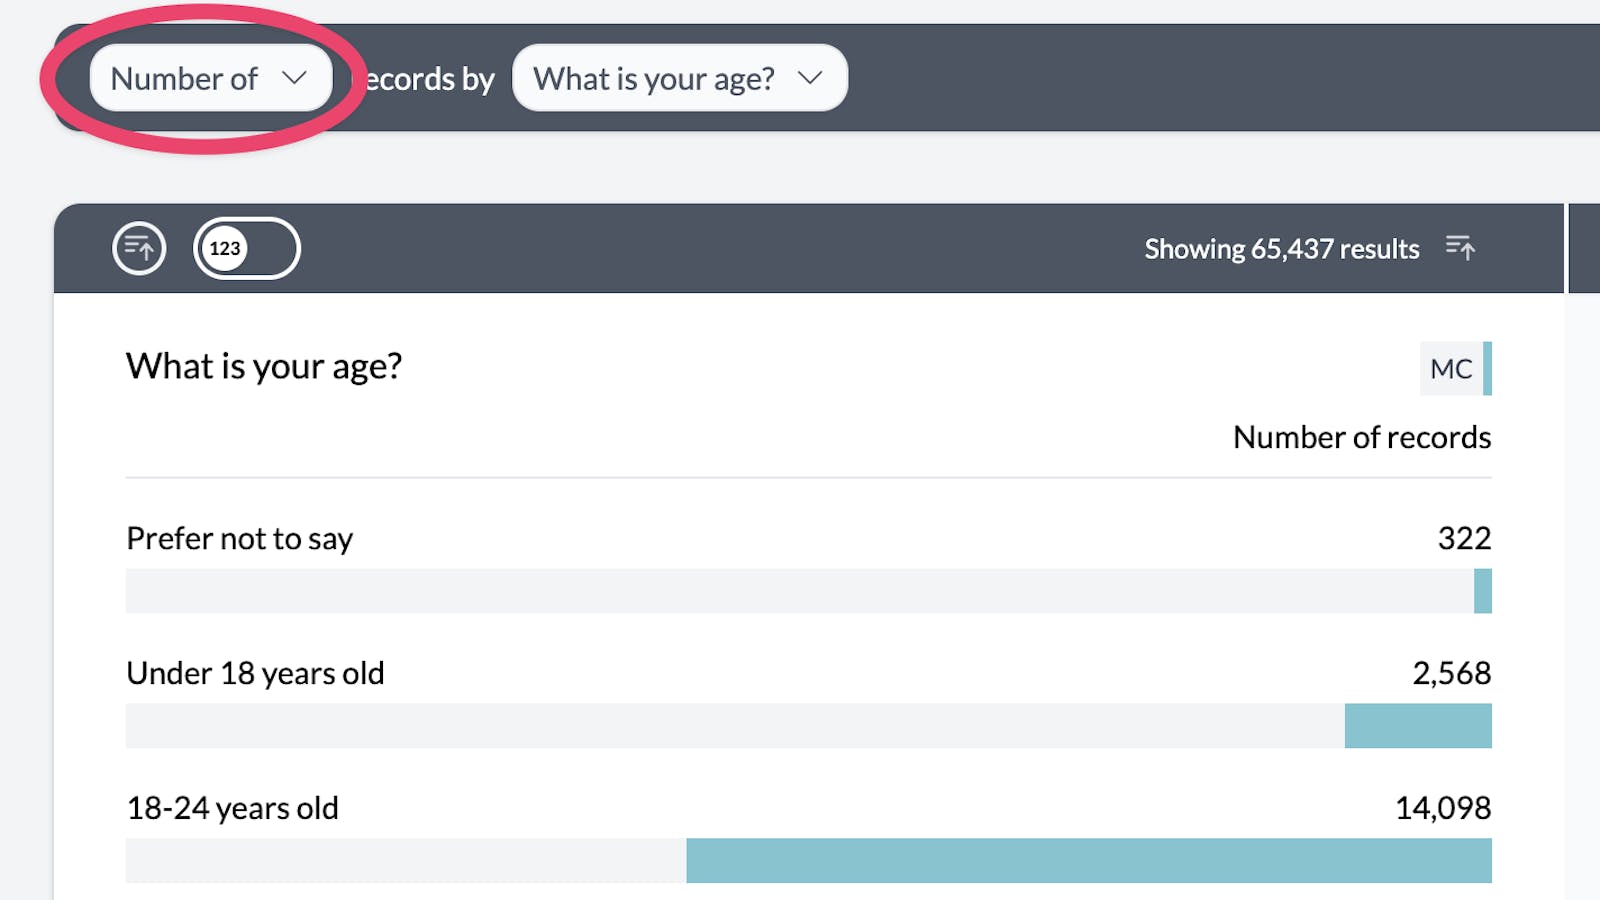Select the "18-24 years old" label

(232, 808)
